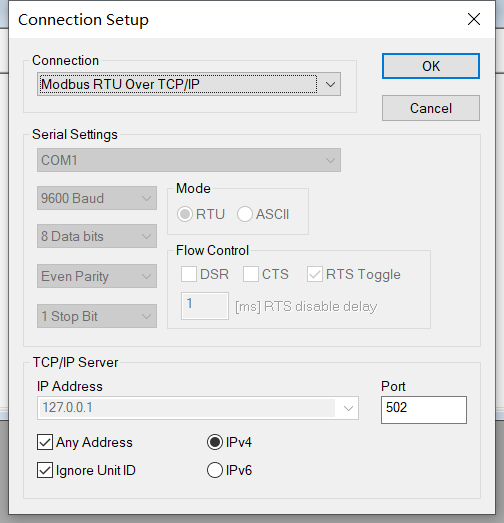The image size is (504, 523).
Task: Click the Port 502 input field
Action: [x=424, y=410]
